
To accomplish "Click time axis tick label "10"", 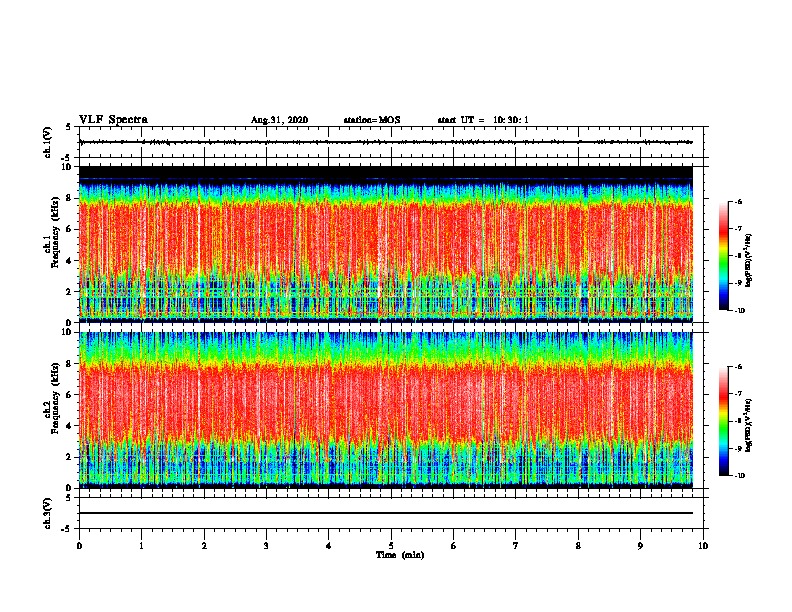I will point(703,546).
